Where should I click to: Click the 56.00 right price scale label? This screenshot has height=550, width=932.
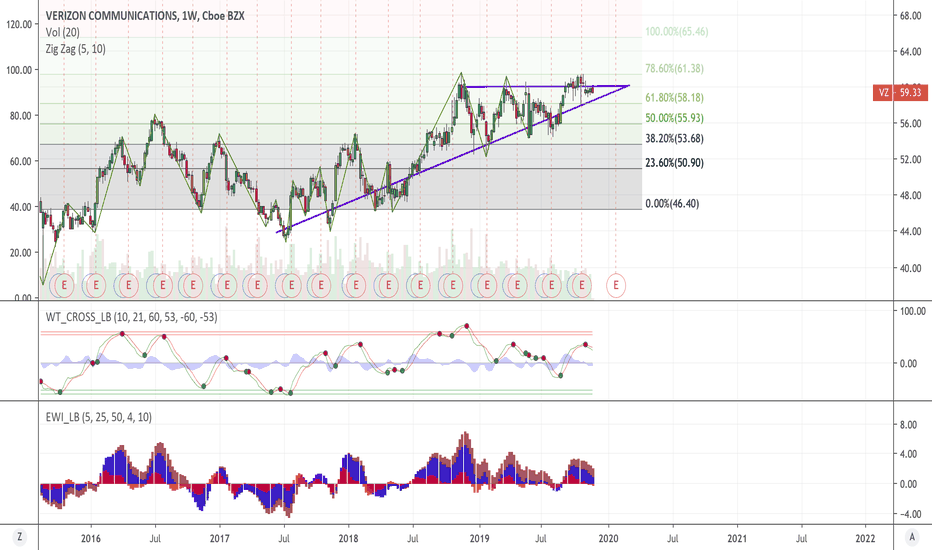pos(911,124)
